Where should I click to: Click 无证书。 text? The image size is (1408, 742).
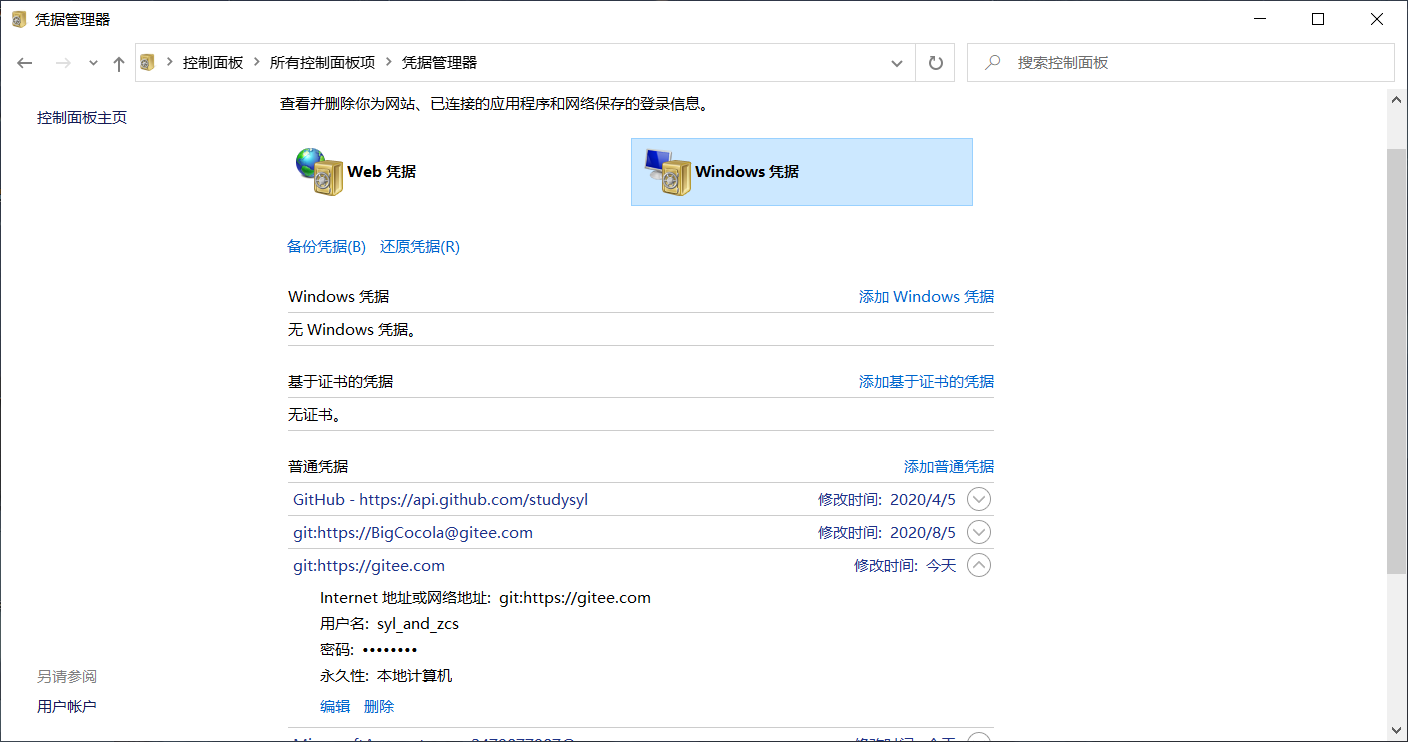316,415
